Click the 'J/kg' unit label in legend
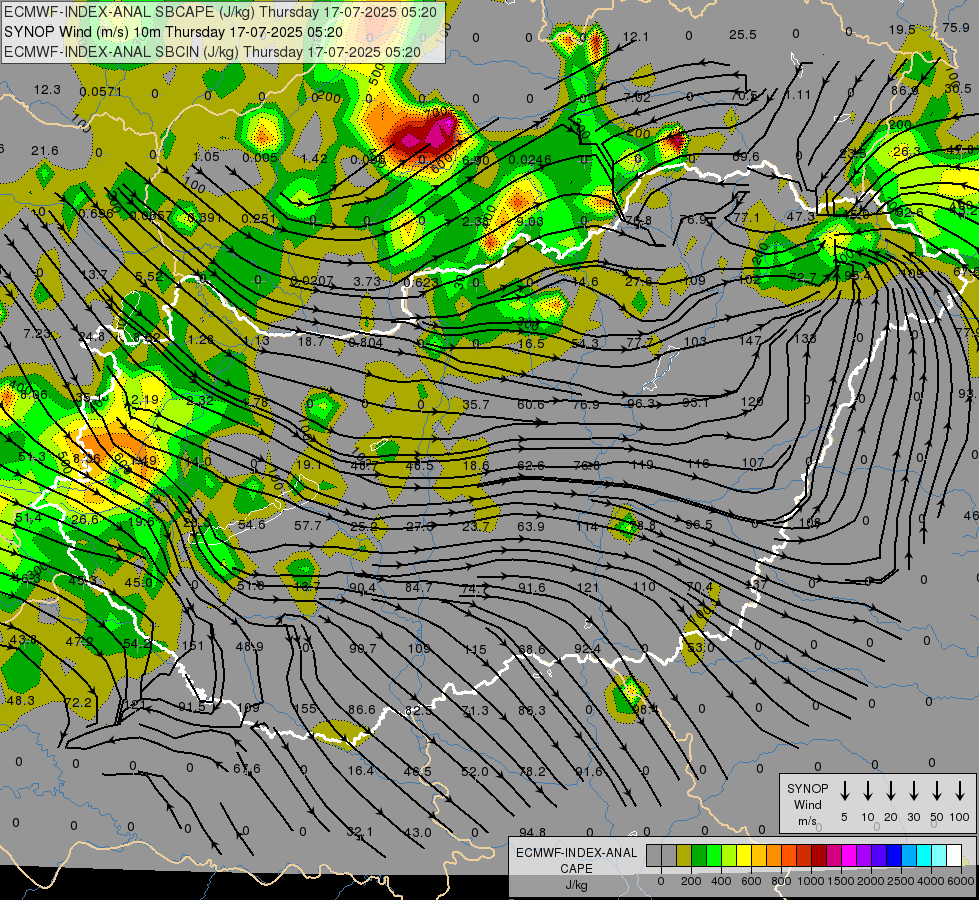The image size is (979, 900). [576, 885]
